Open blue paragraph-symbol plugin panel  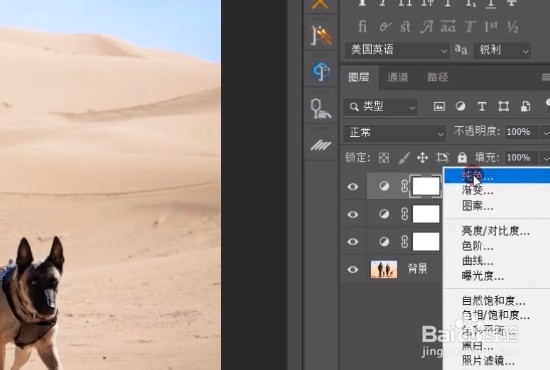[x=321, y=72]
